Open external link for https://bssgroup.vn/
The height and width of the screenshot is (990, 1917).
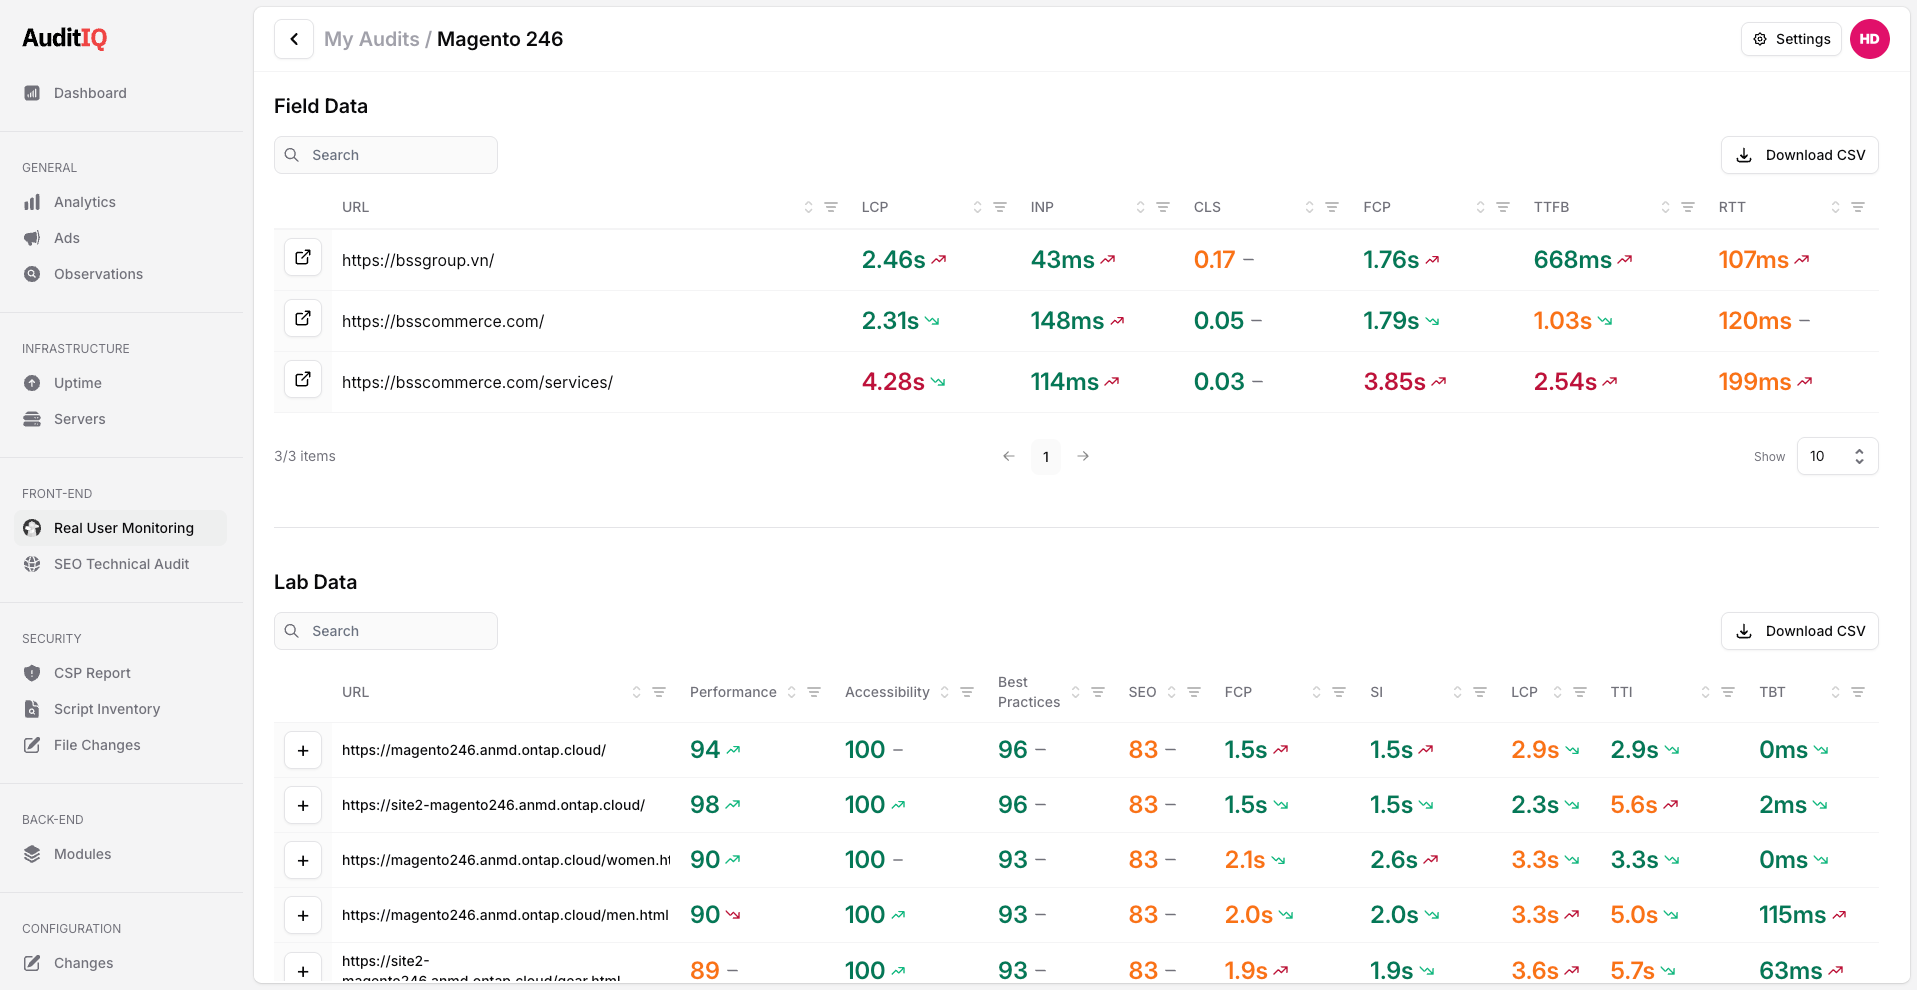303,258
